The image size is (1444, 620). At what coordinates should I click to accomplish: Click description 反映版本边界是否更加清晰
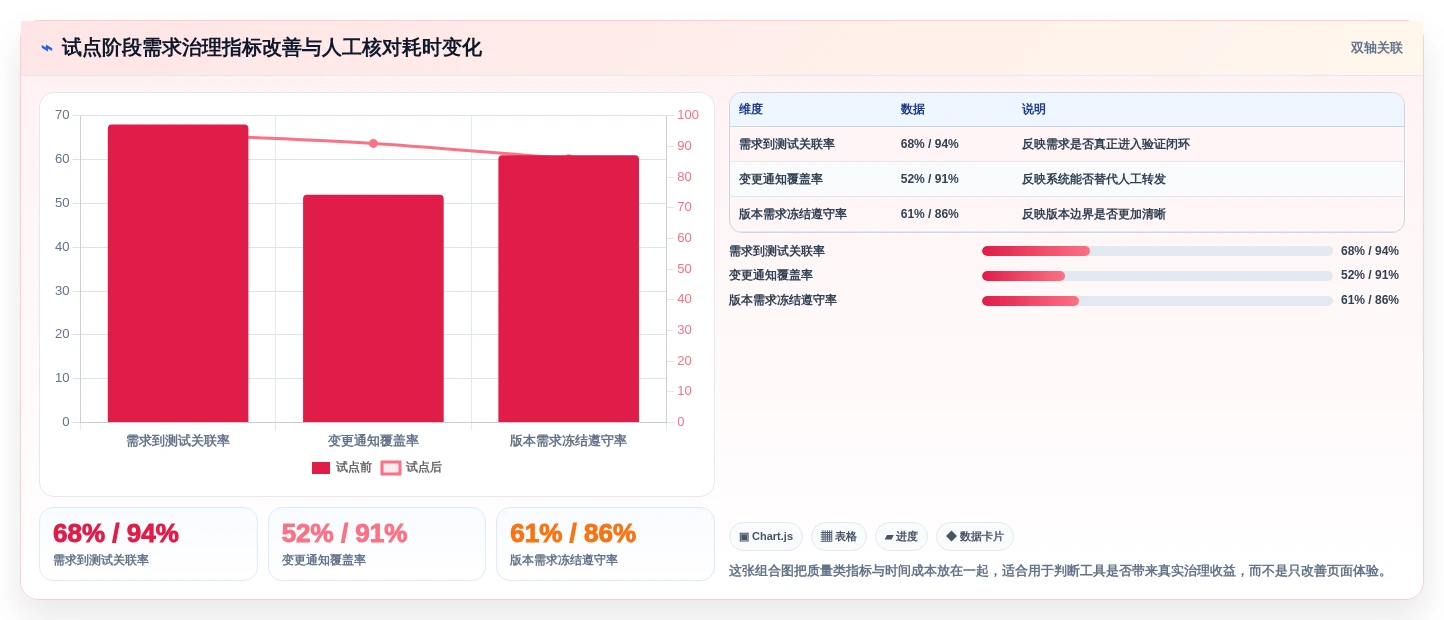[1094, 214]
